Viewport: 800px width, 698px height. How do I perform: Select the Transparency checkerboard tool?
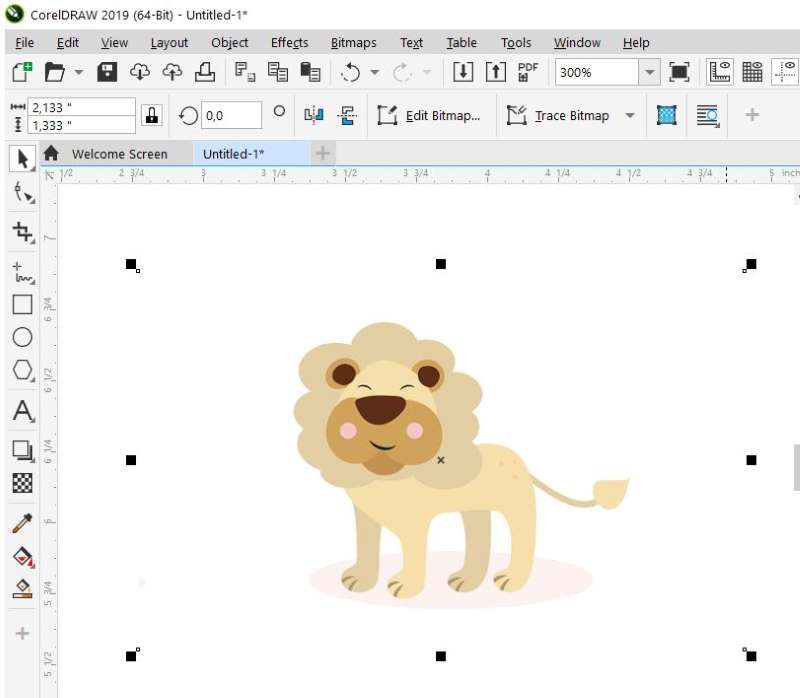click(x=22, y=483)
